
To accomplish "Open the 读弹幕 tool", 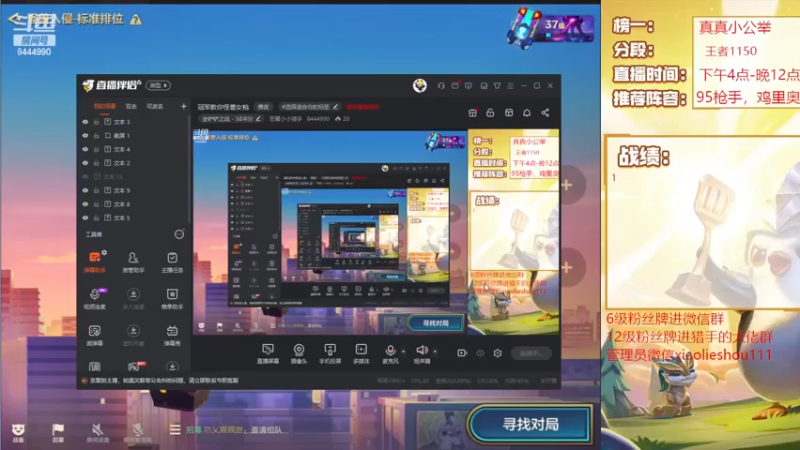I will click(95, 335).
